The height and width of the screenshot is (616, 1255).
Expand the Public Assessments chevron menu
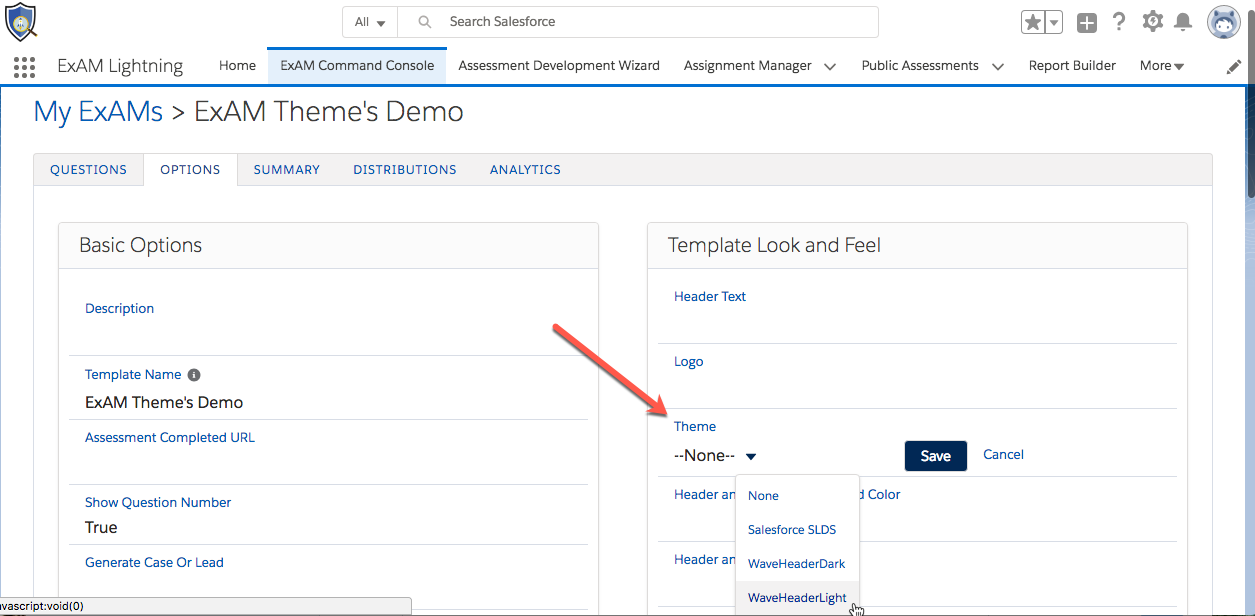(998, 67)
